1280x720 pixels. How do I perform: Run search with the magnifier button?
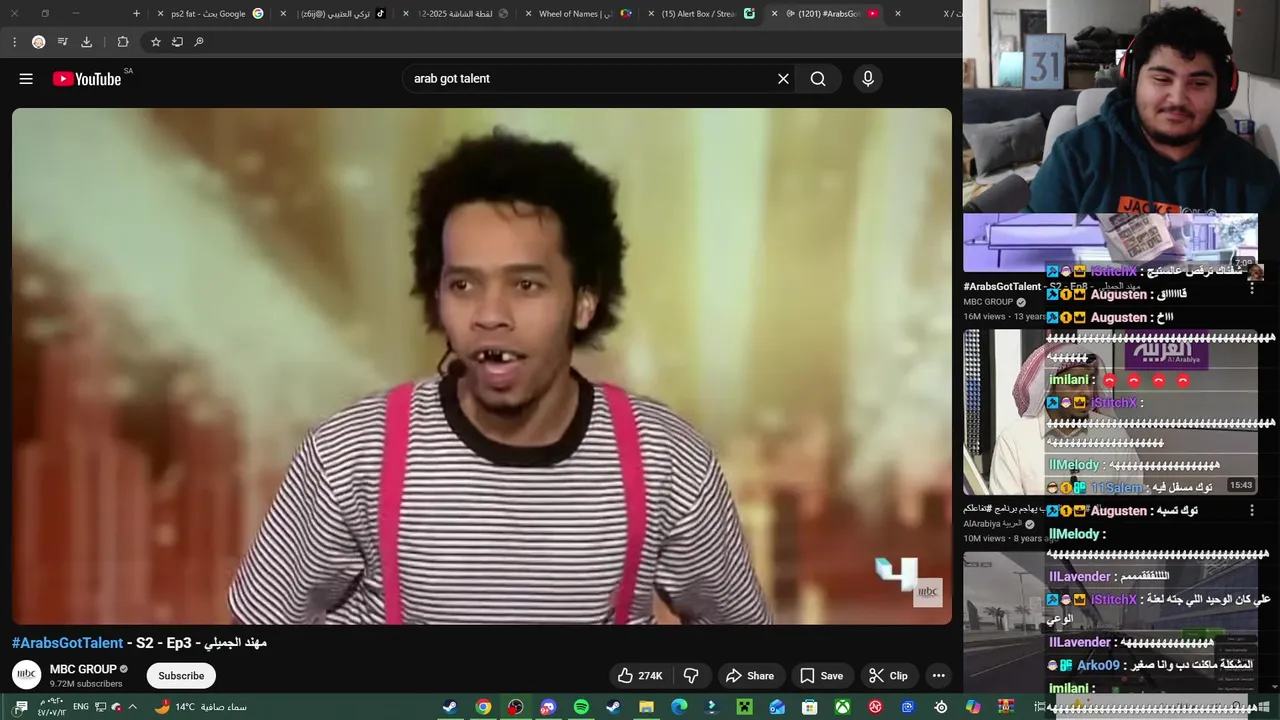818,79
